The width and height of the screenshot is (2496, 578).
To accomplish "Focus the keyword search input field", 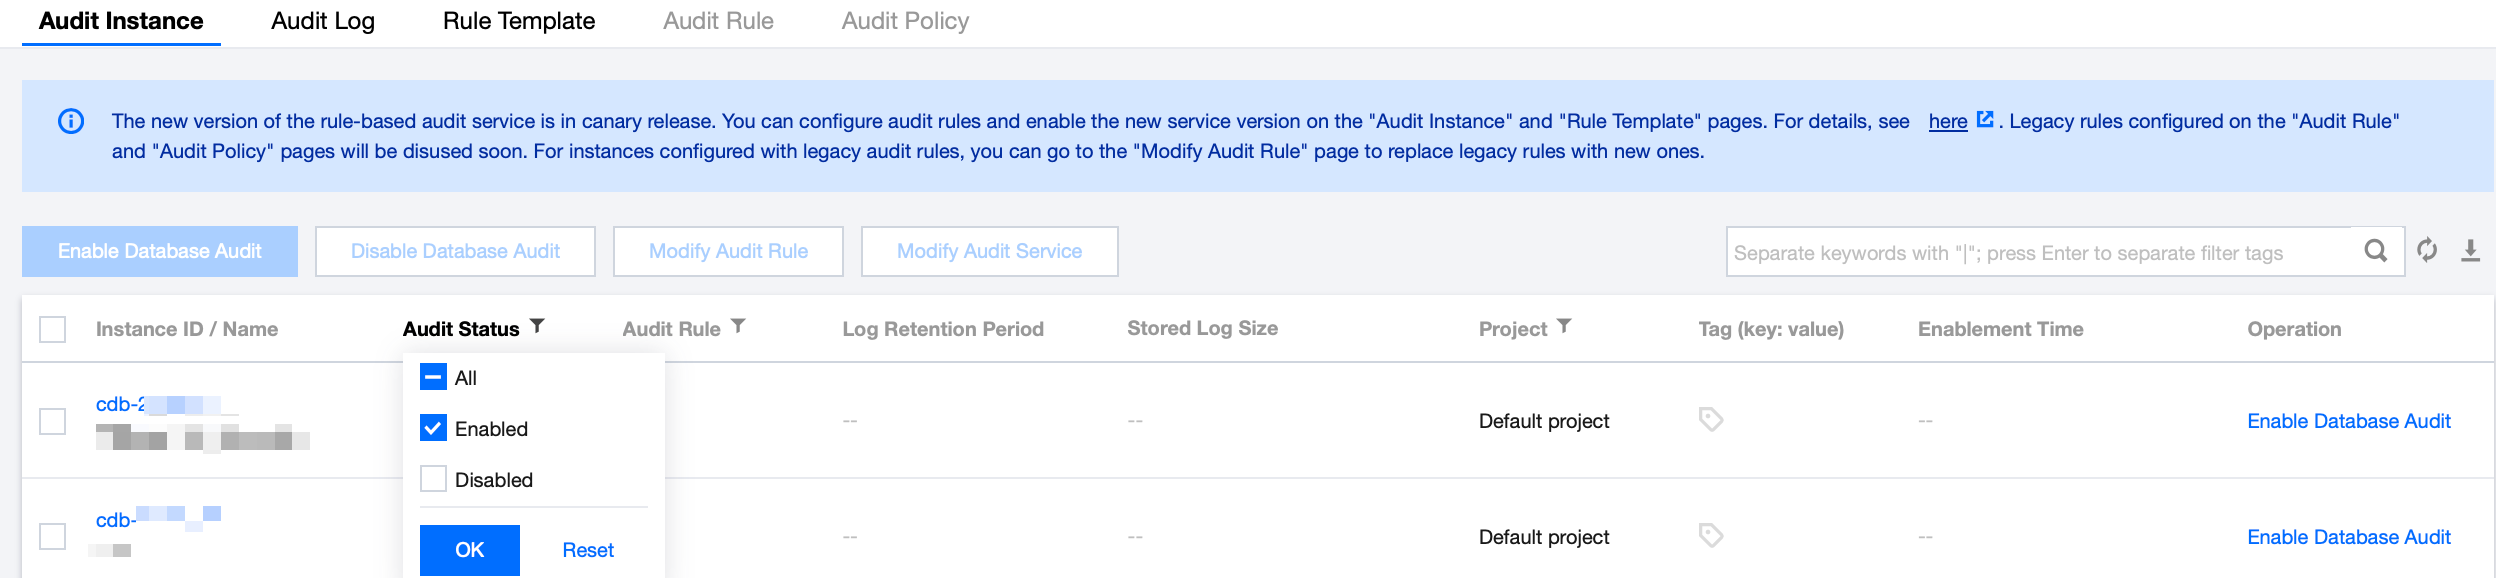I will click(x=2040, y=252).
